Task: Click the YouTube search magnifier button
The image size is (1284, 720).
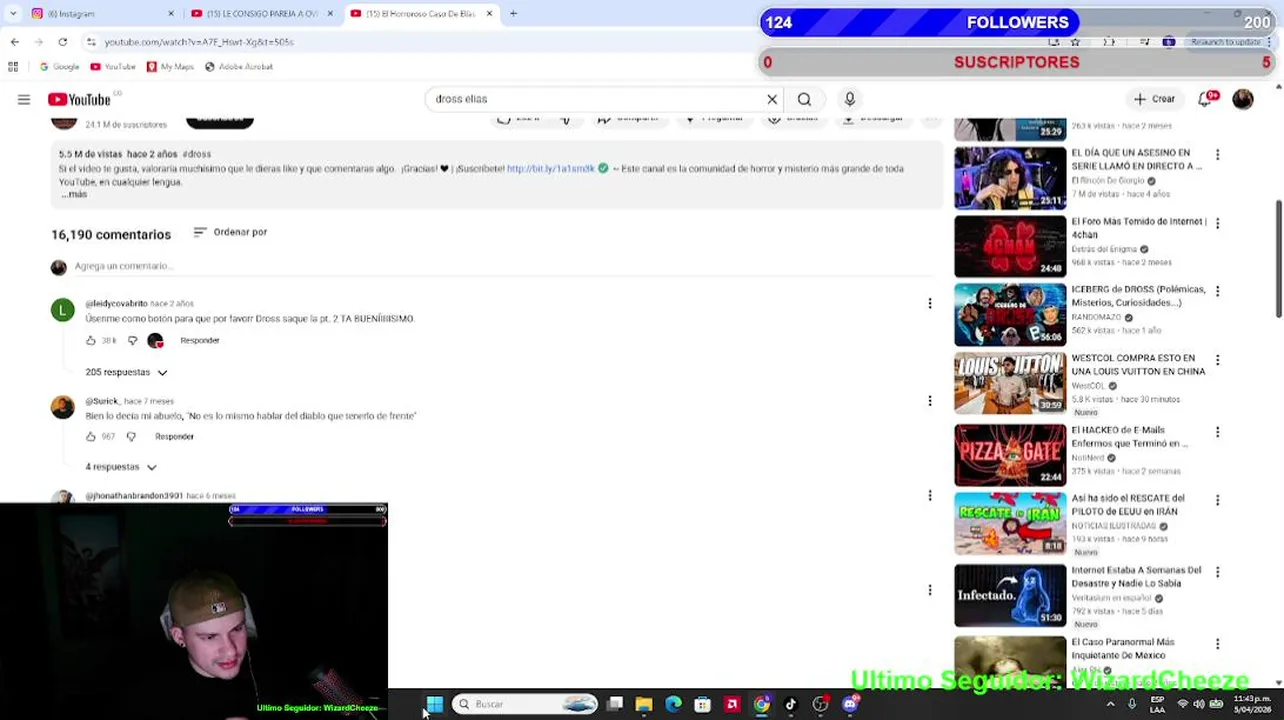Action: pos(804,99)
